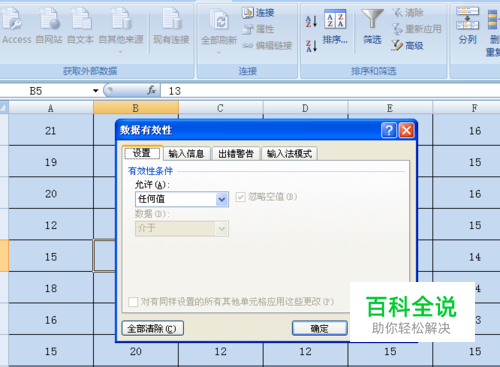Select column C header
The height and width of the screenshot is (367, 500).
[220, 108]
